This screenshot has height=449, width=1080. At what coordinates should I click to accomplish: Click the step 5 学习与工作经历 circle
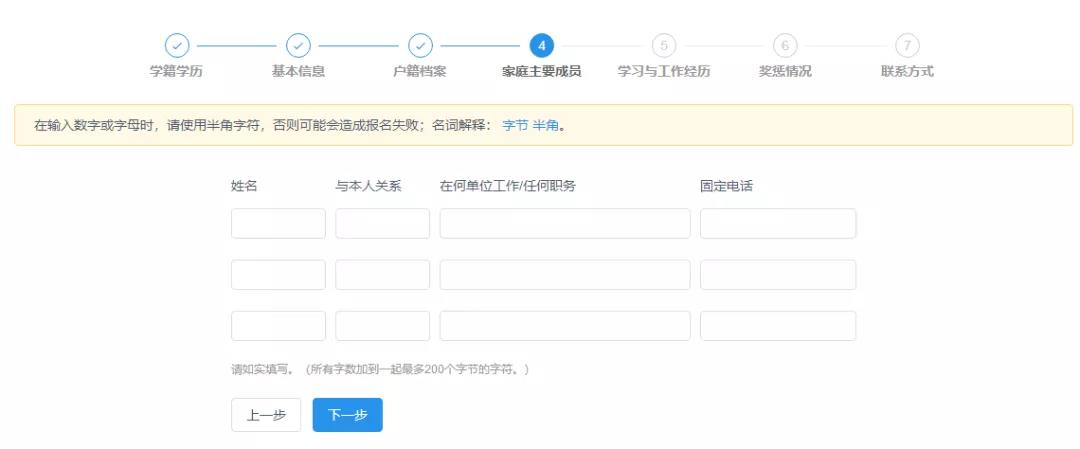(x=663, y=46)
